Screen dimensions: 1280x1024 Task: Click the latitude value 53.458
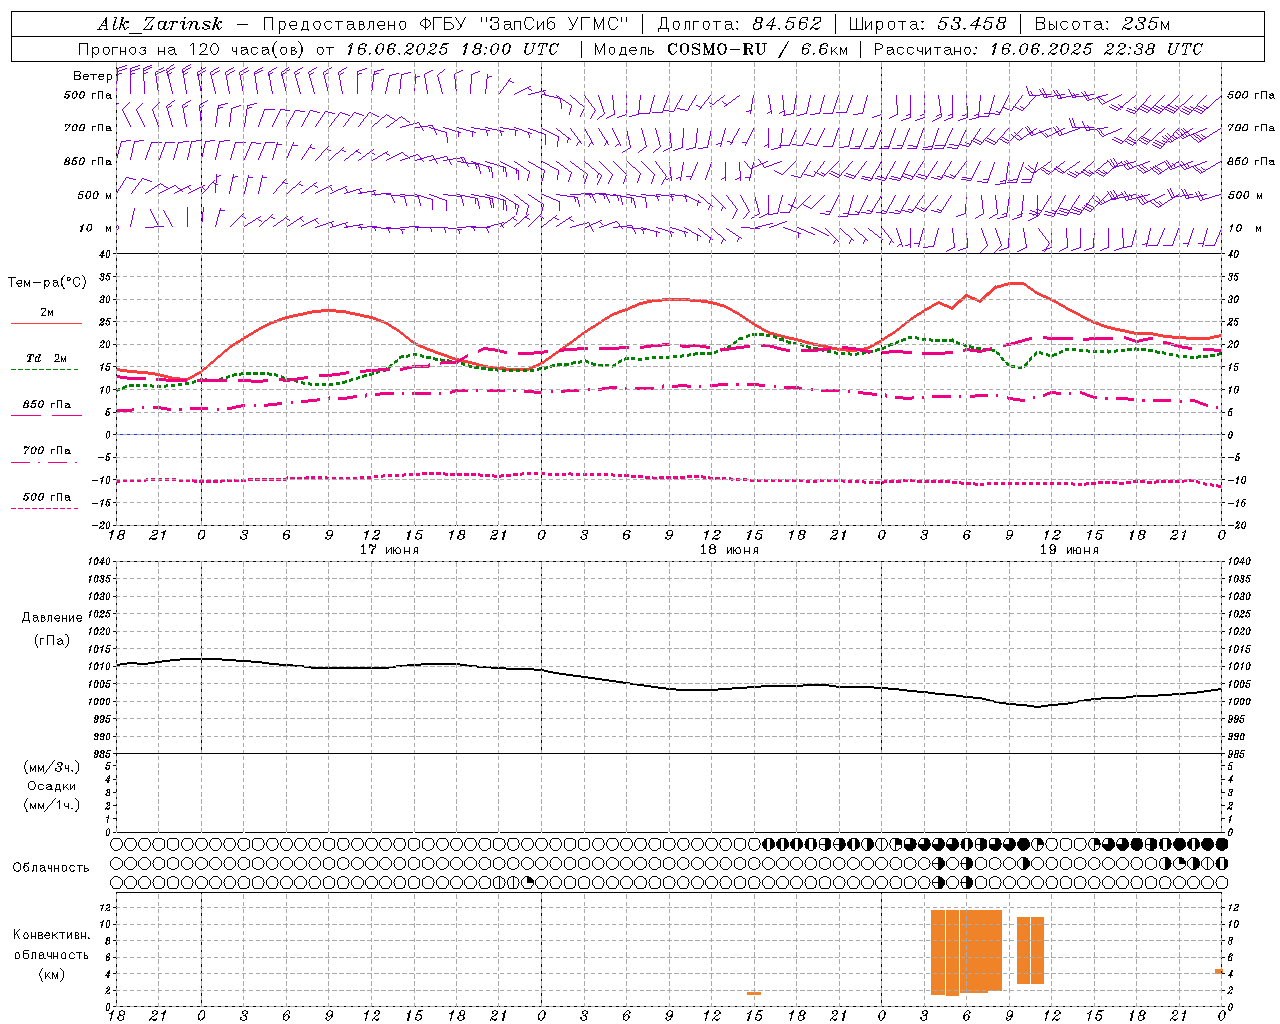[x=972, y=25]
